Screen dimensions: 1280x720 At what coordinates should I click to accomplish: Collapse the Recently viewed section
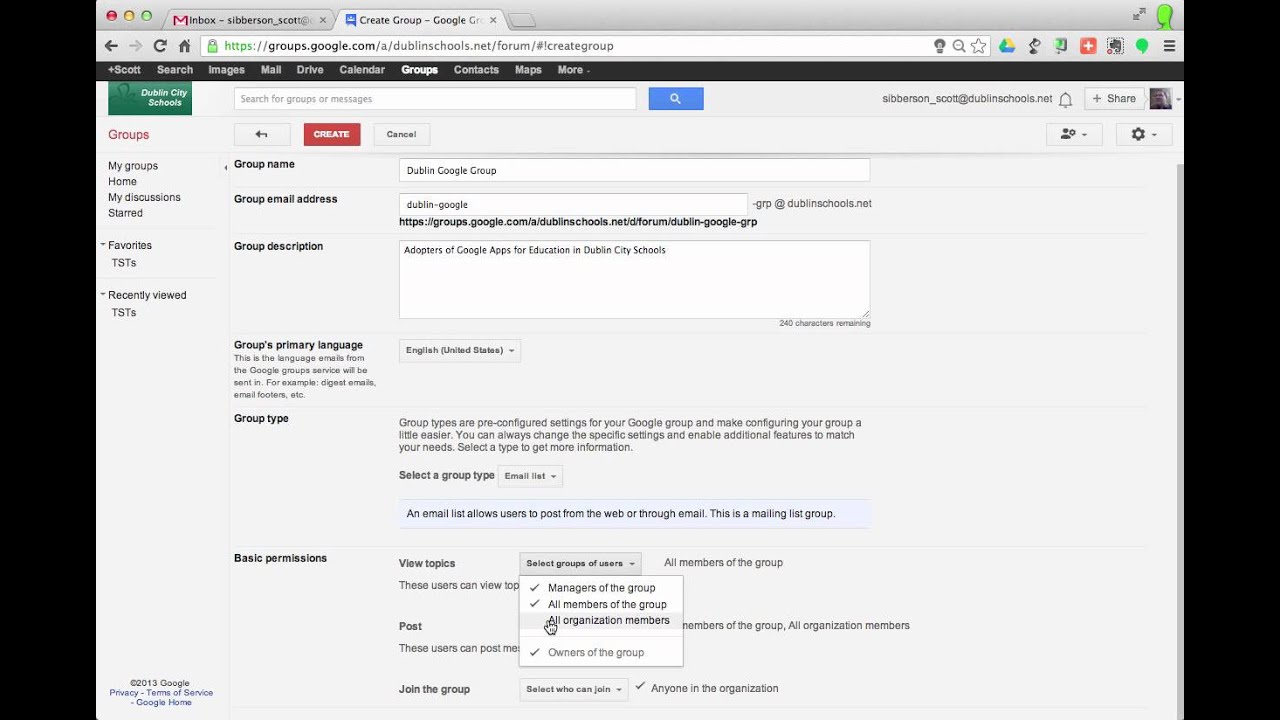102,295
